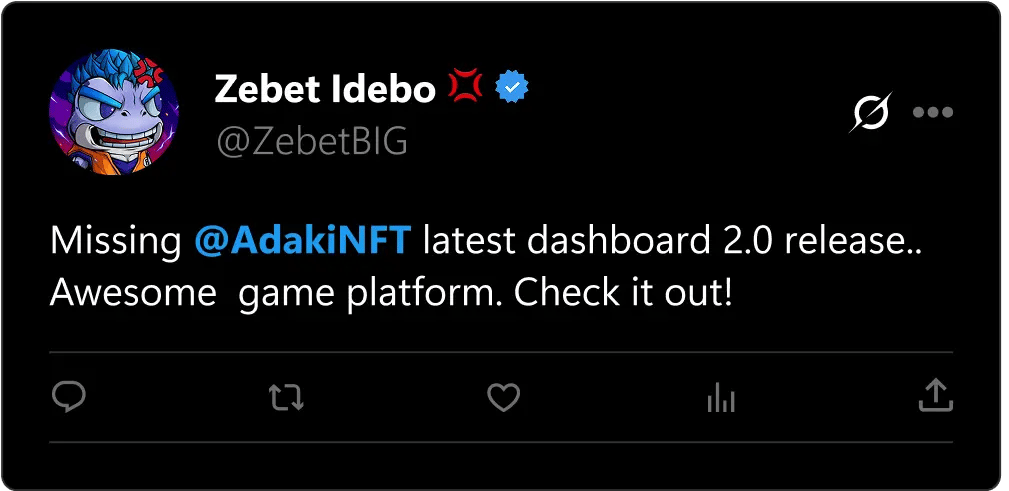Open Zebet Idebo's cartoon profile avatar

114,113
